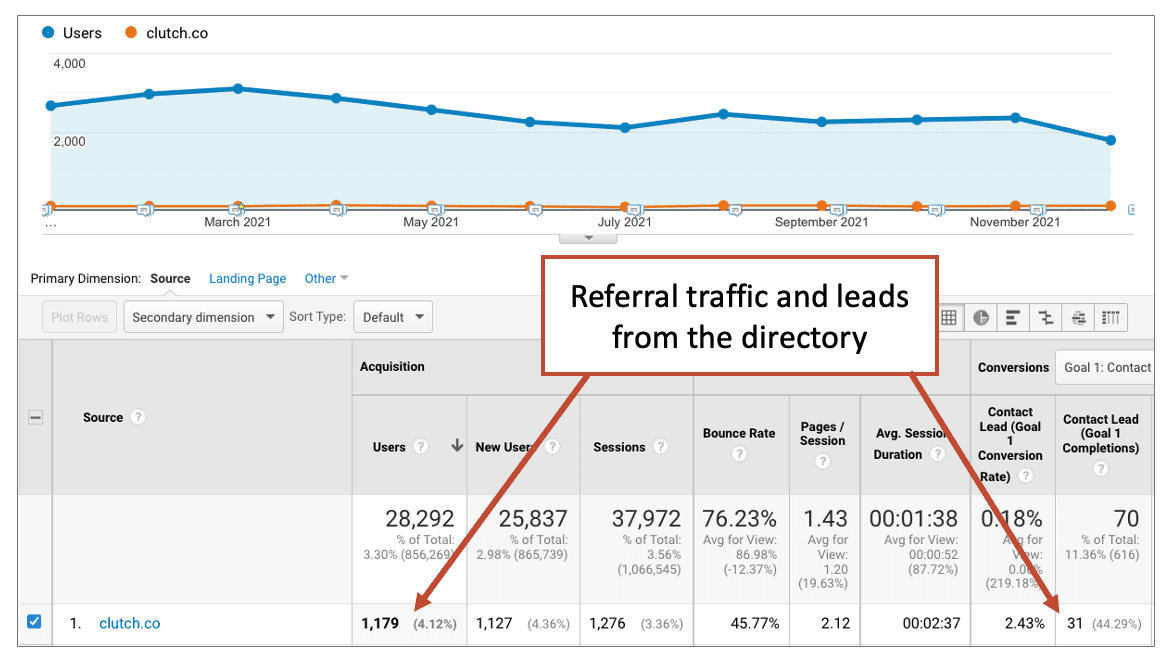Sort by Avg. Session Duration header

point(910,444)
